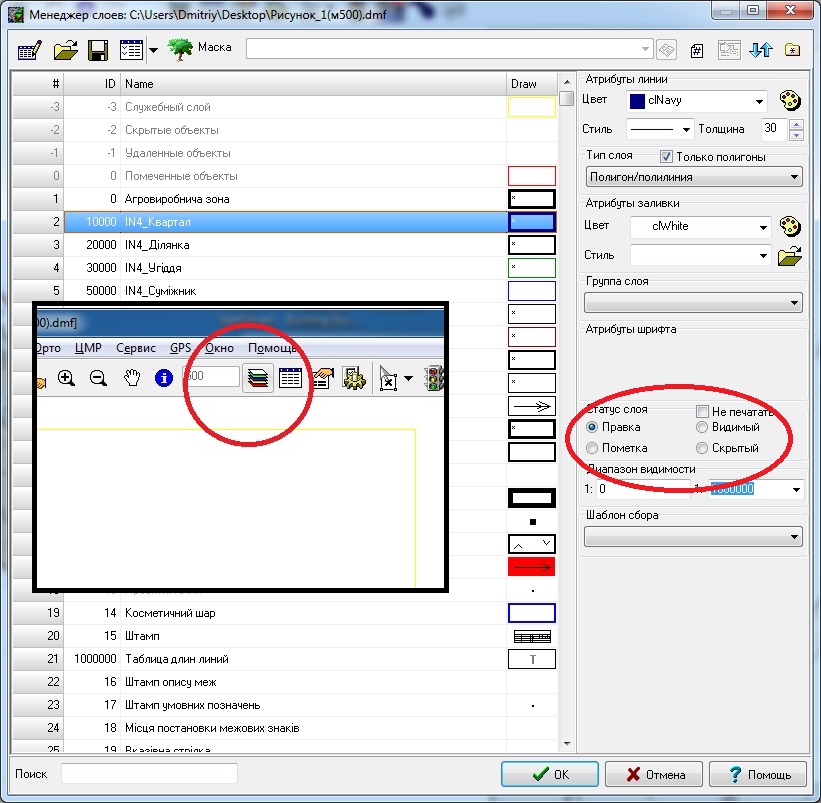The width and height of the screenshot is (821, 803).
Task: Open the line color palette picker
Action: tap(790, 101)
